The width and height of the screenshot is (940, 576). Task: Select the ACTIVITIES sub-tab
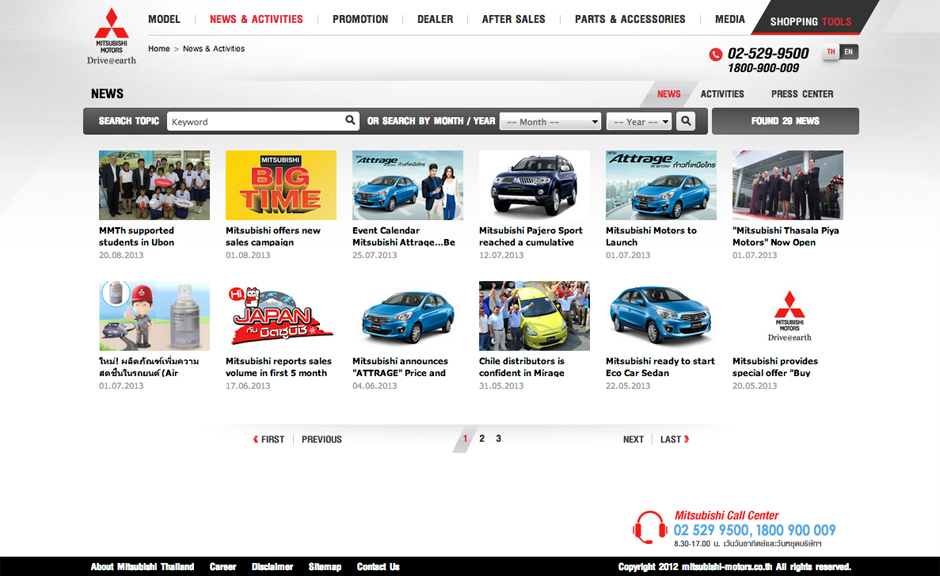[x=722, y=94]
